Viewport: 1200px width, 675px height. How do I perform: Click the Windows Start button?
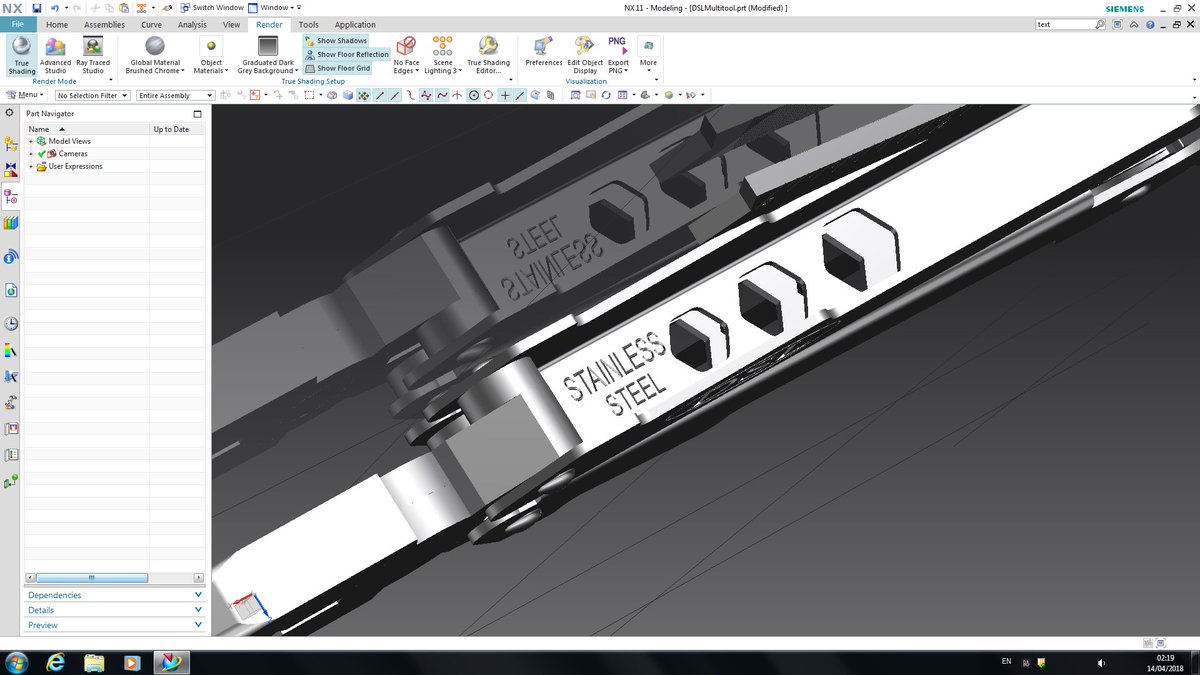[17, 662]
